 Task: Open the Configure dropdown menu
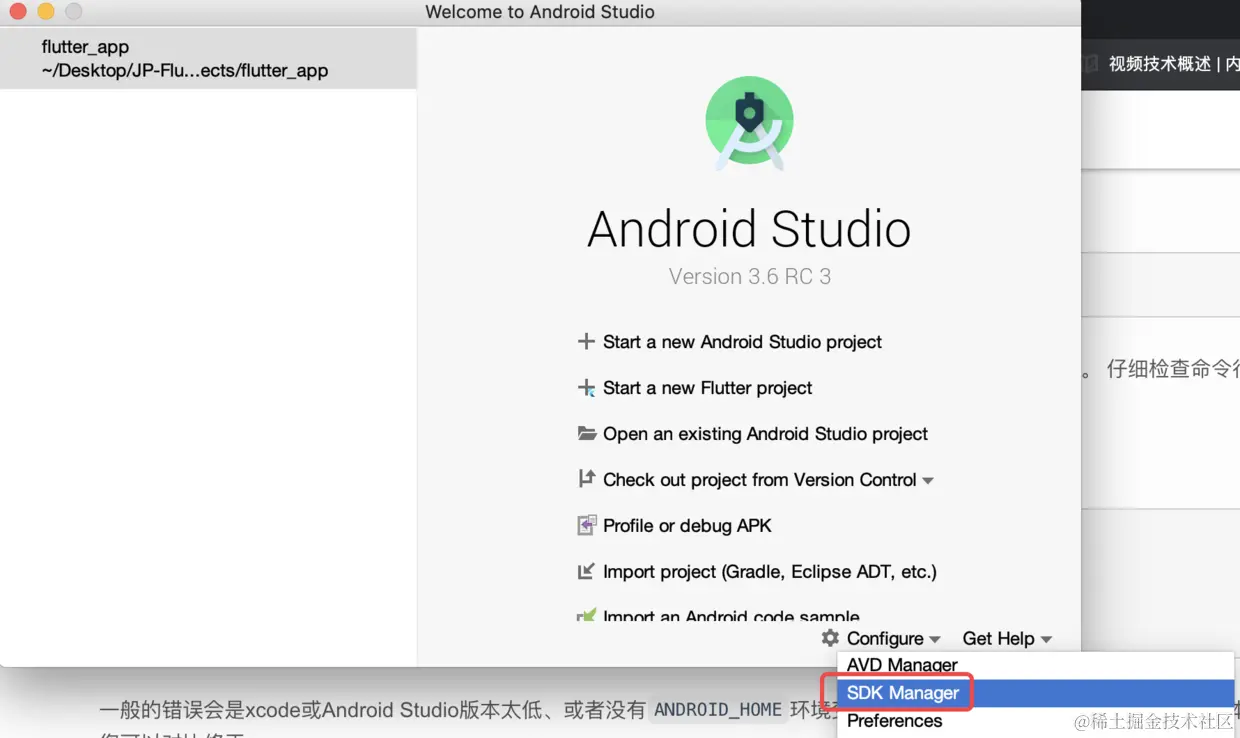point(893,638)
